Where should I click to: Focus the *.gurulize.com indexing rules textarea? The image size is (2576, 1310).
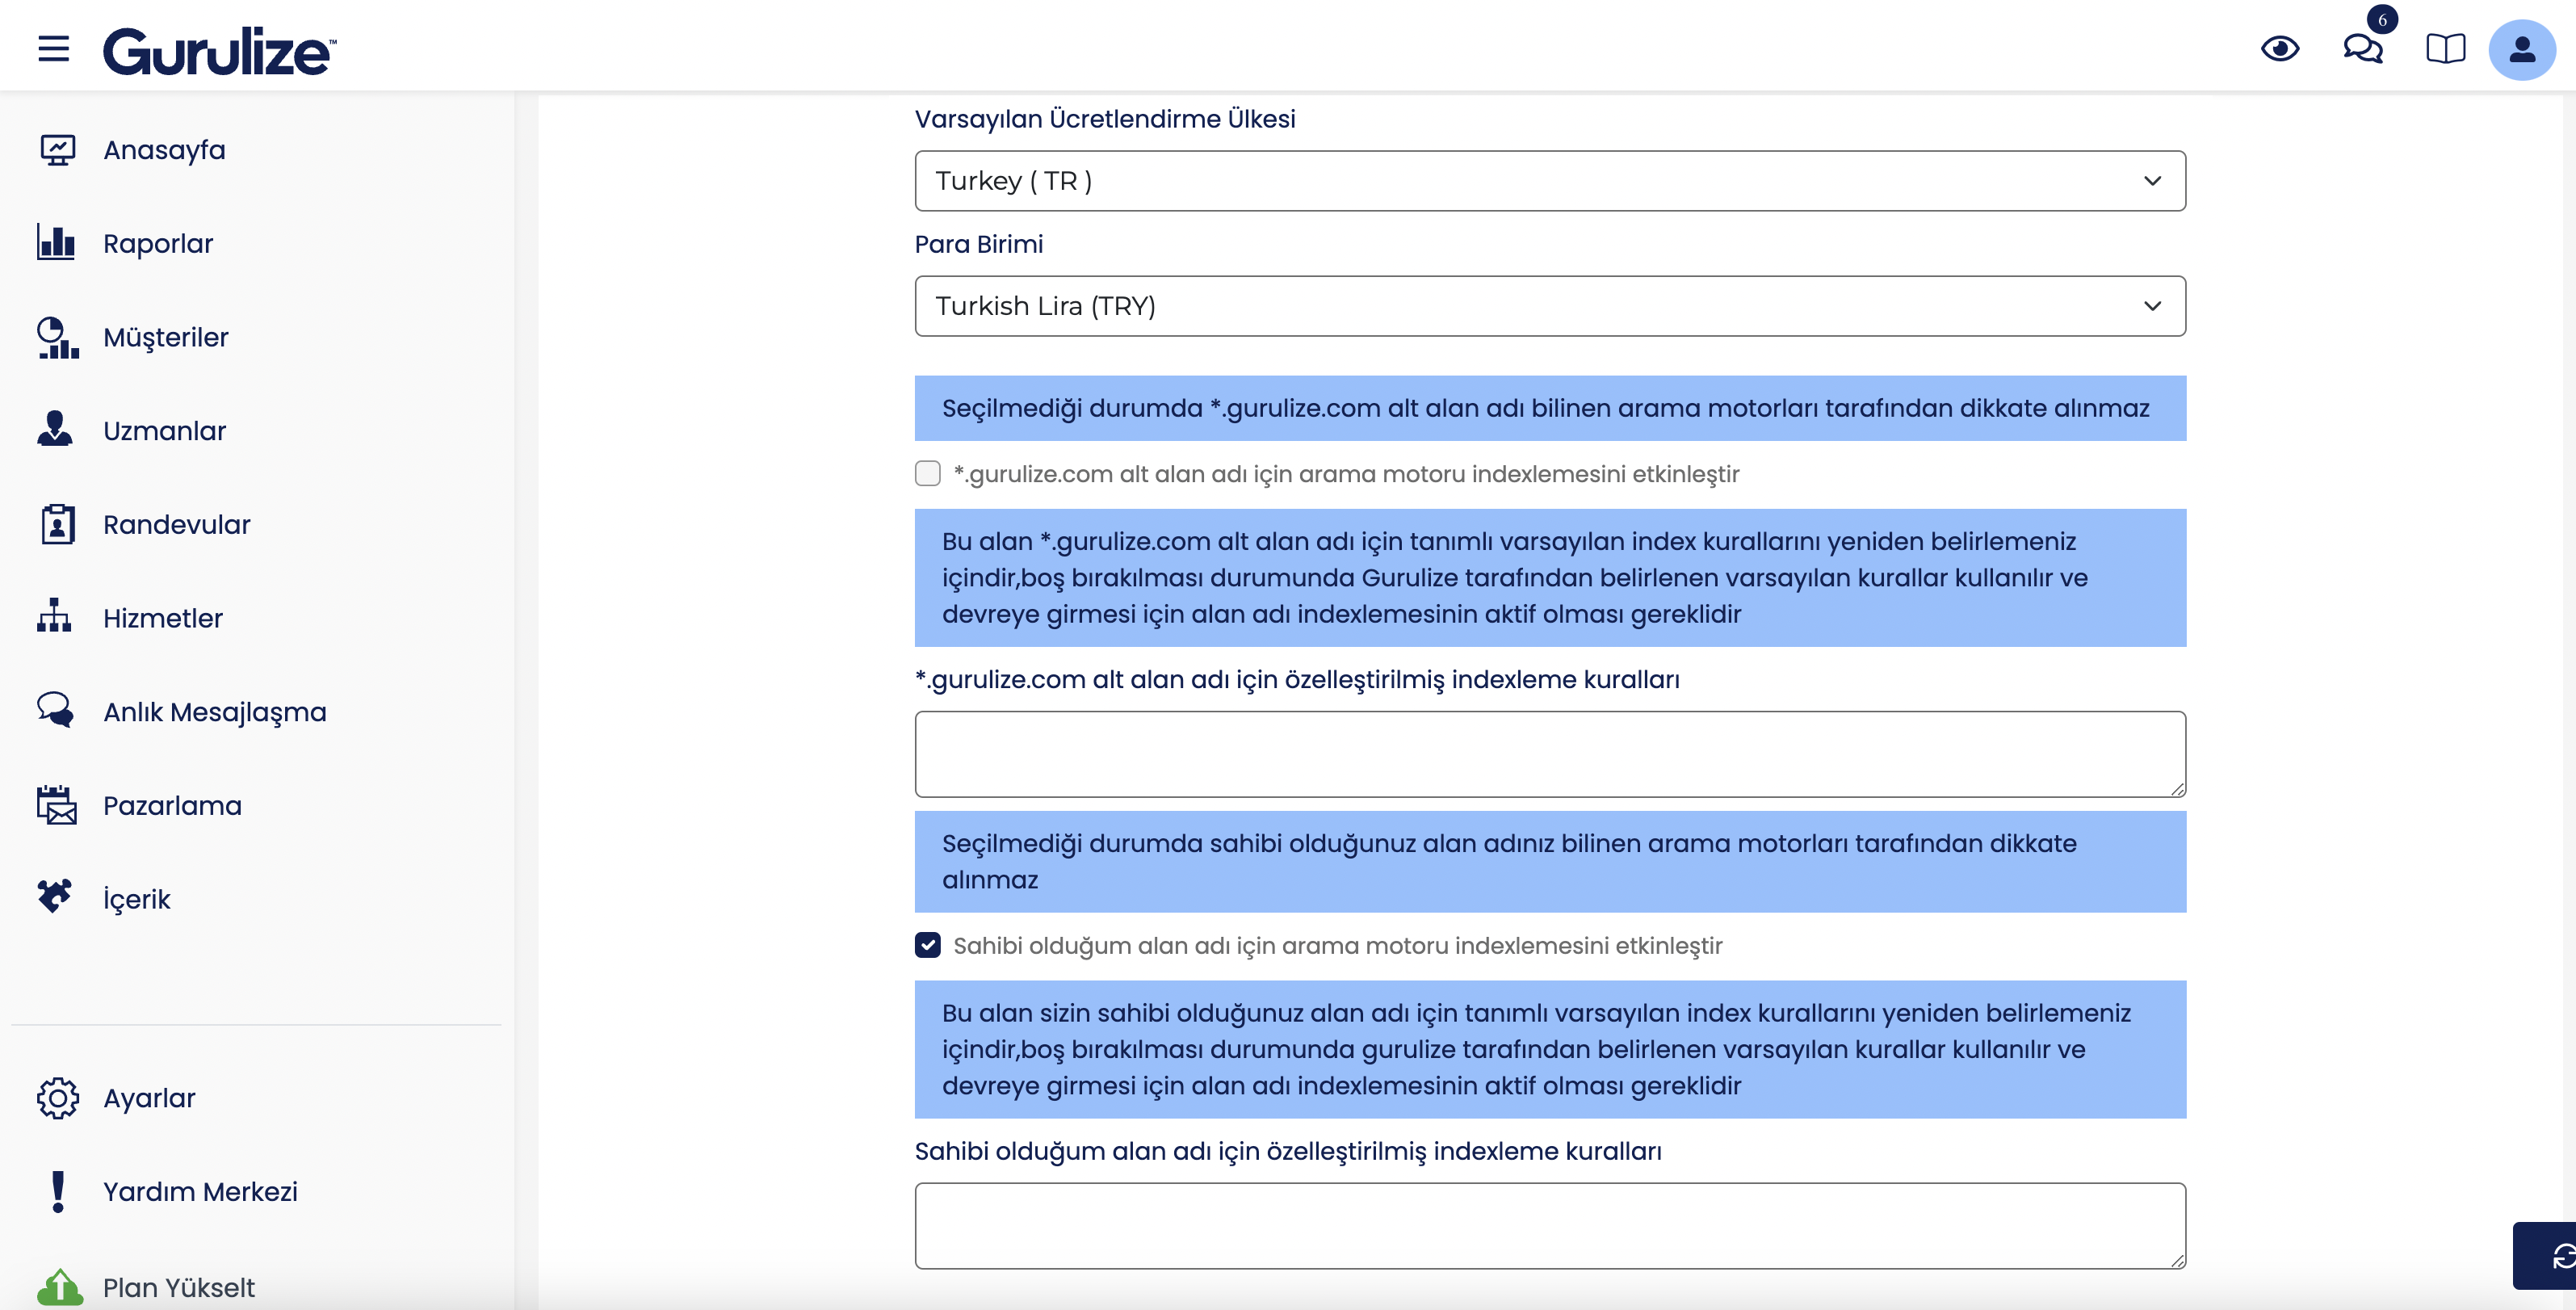[1548, 753]
